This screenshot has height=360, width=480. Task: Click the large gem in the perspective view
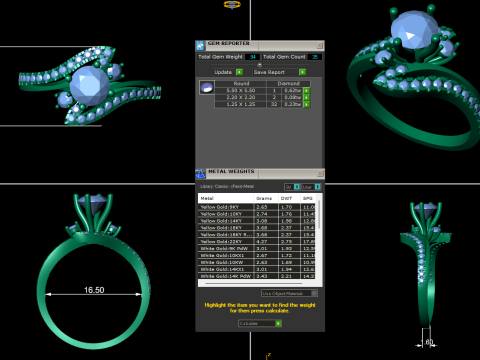pyautogui.click(x=415, y=30)
